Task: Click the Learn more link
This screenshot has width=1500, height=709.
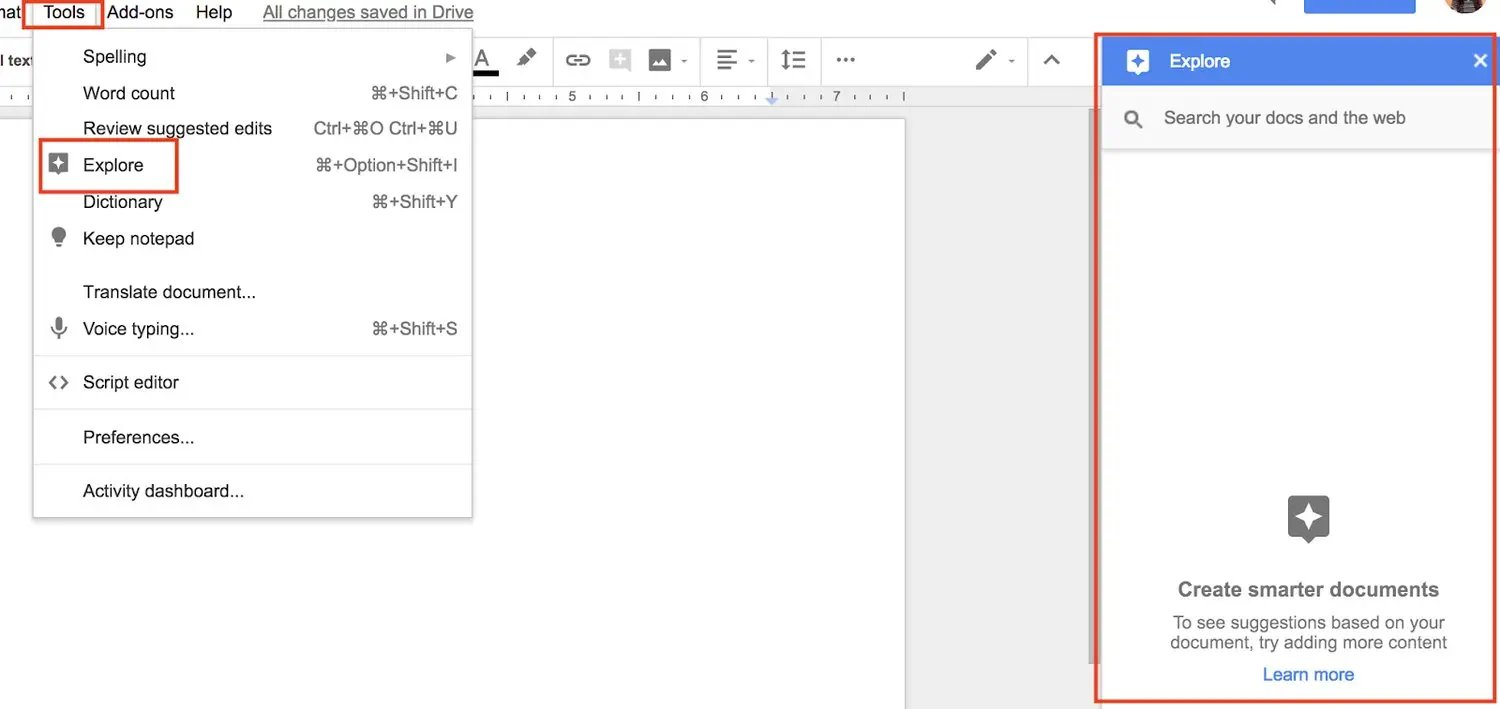Action: 1308,674
